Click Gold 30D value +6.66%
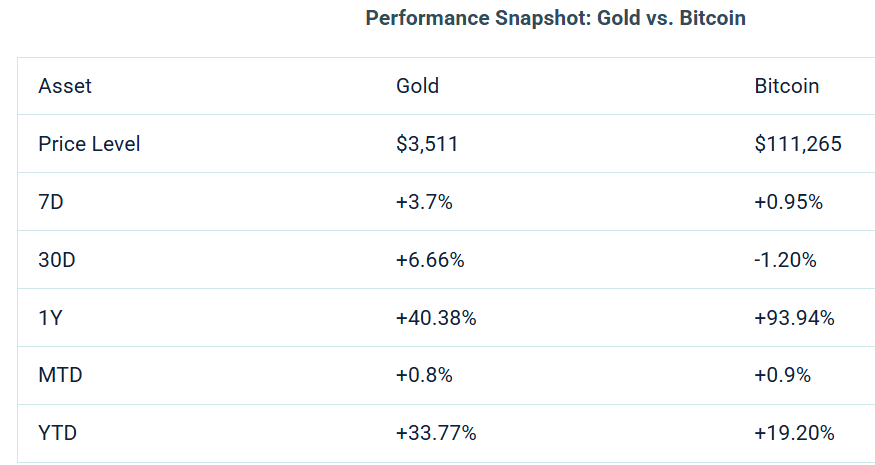The width and height of the screenshot is (875, 465). tap(430, 260)
